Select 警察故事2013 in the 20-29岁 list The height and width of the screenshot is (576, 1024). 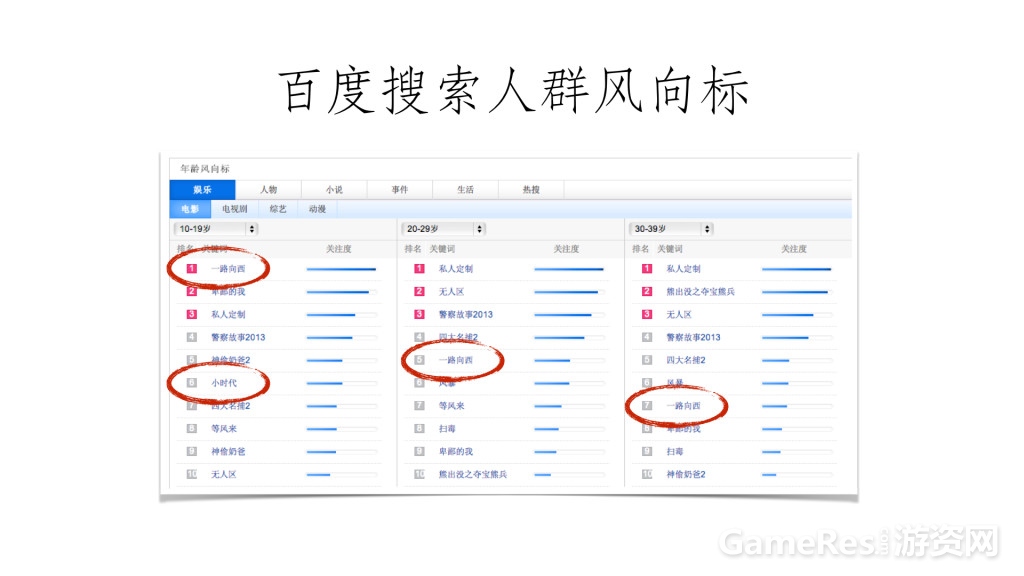[x=466, y=314]
